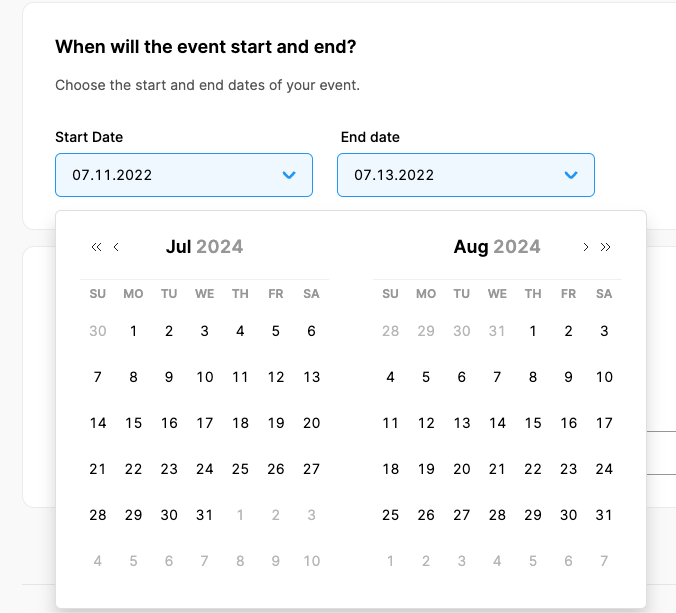Select August 1 in the right calendar
This screenshot has height=613, width=676.
click(x=533, y=331)
